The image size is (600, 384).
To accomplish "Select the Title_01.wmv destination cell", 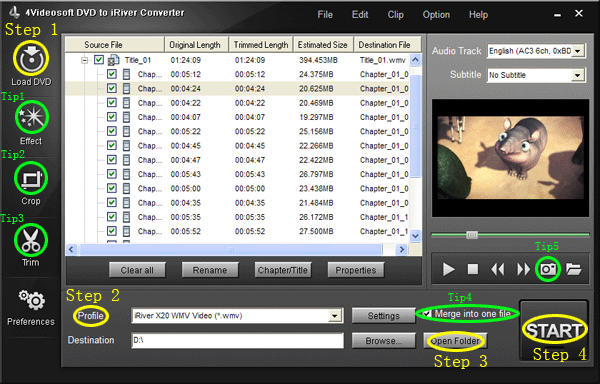I will tap(383, 60).
